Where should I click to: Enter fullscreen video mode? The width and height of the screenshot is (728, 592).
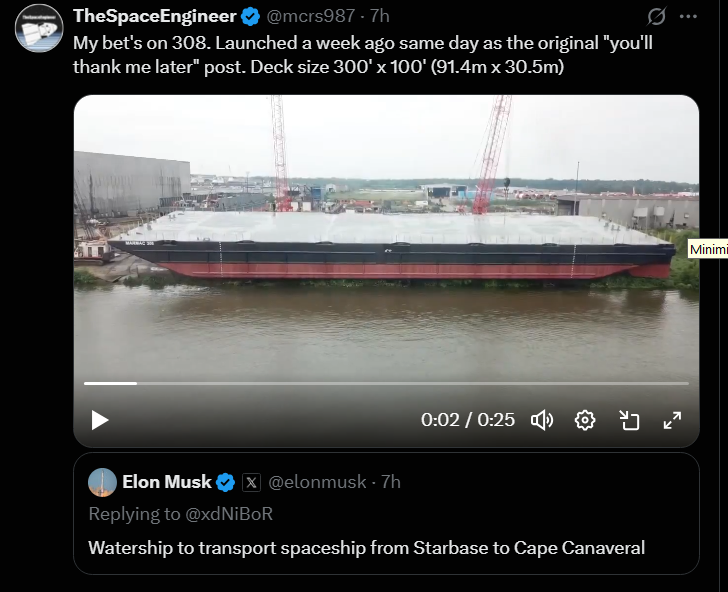672,420
